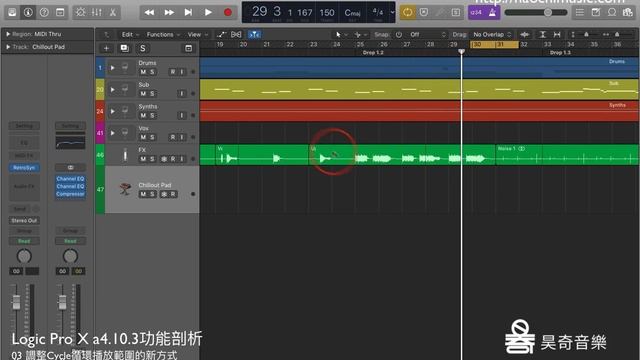Open the Library panel icon
The width and height of the screenshot is (640, 360).
pyautogui.click(x=12, y=12)
